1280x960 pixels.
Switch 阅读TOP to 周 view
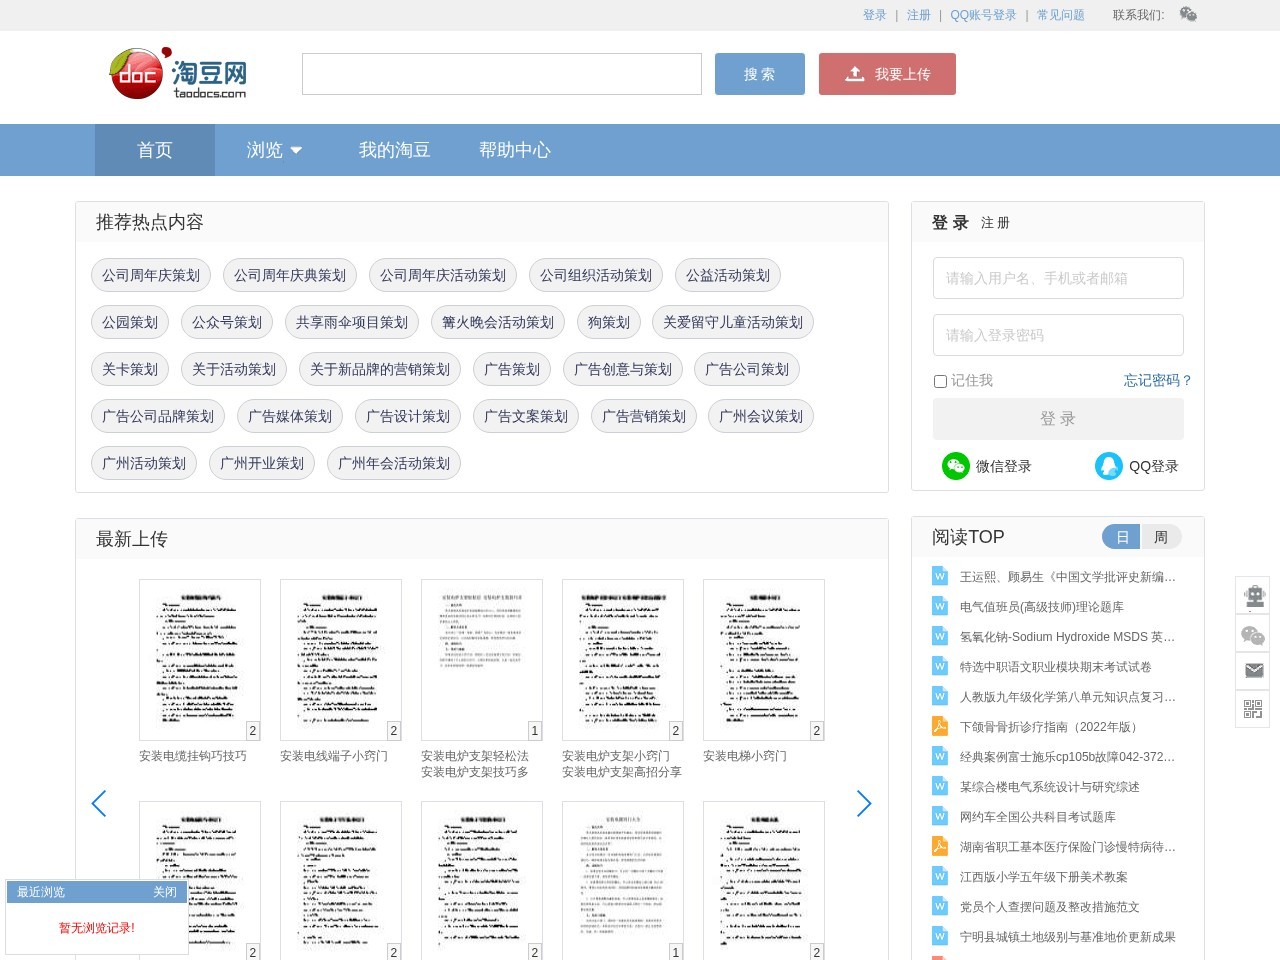tap(1161, 537)
